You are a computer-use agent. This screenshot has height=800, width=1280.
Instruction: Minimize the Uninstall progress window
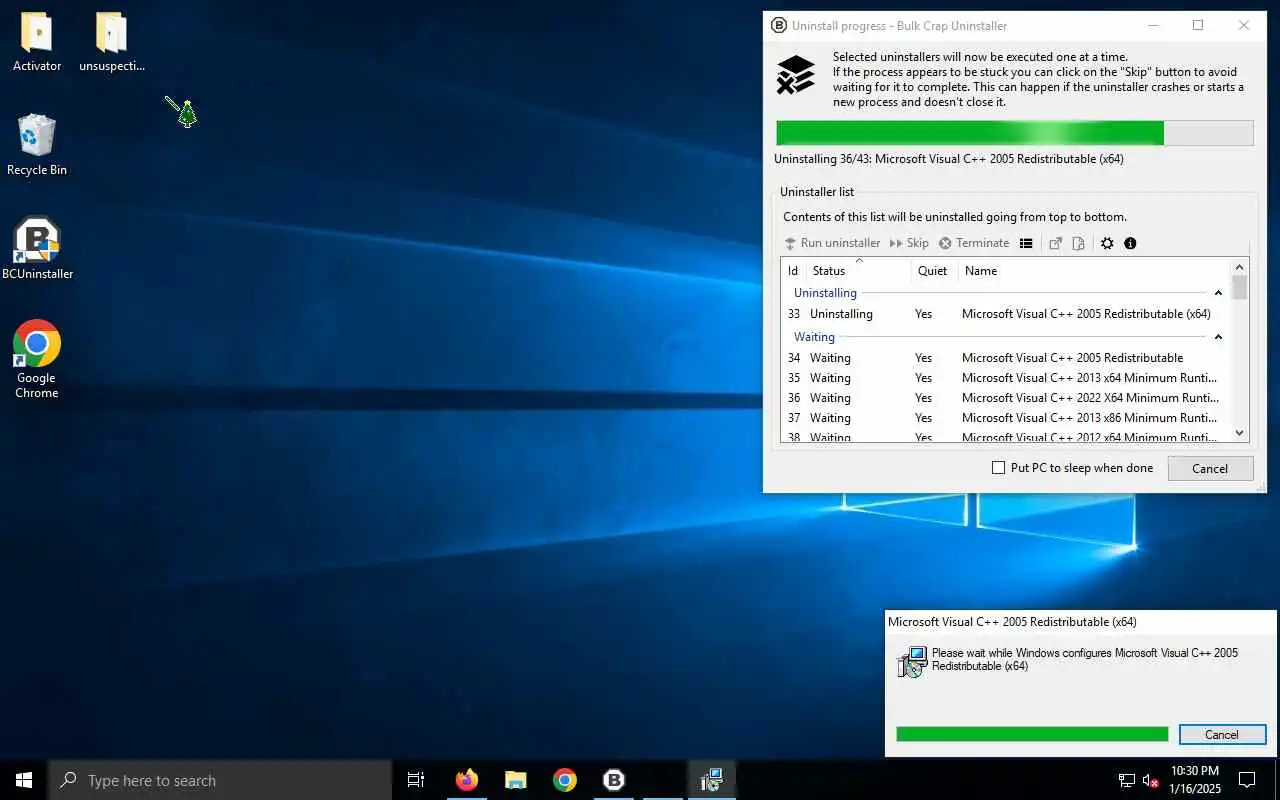coord(1152,26)
